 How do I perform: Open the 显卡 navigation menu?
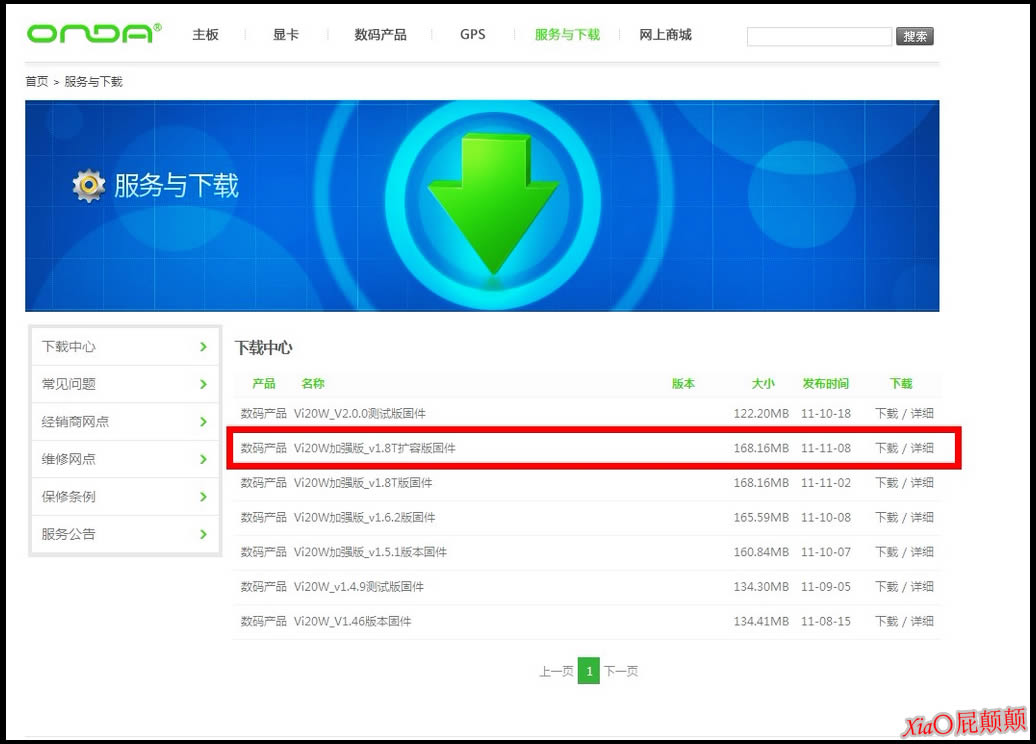[285, 35]
